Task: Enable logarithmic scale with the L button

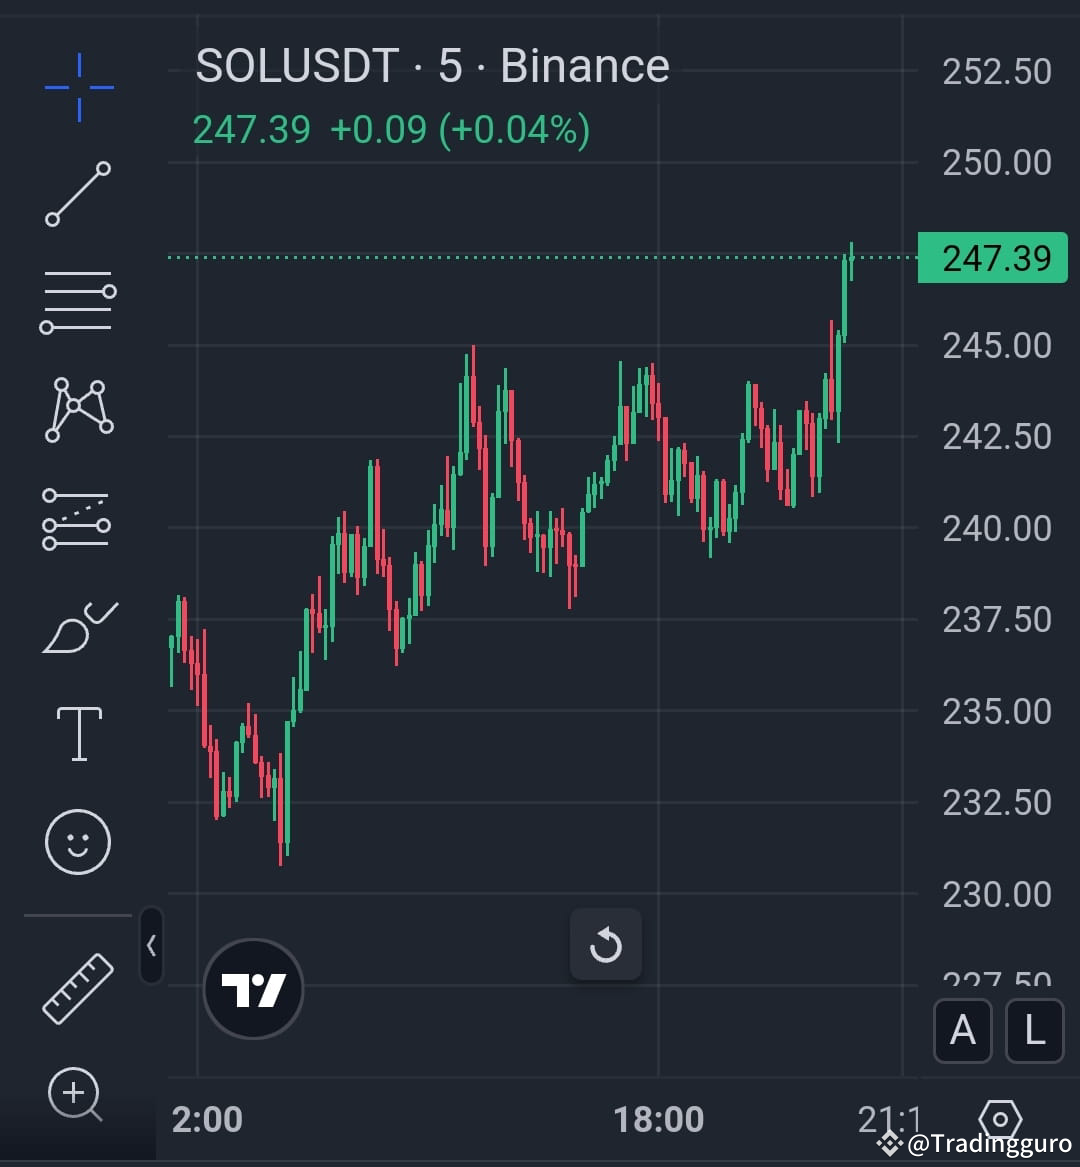Action: 1034,1031
